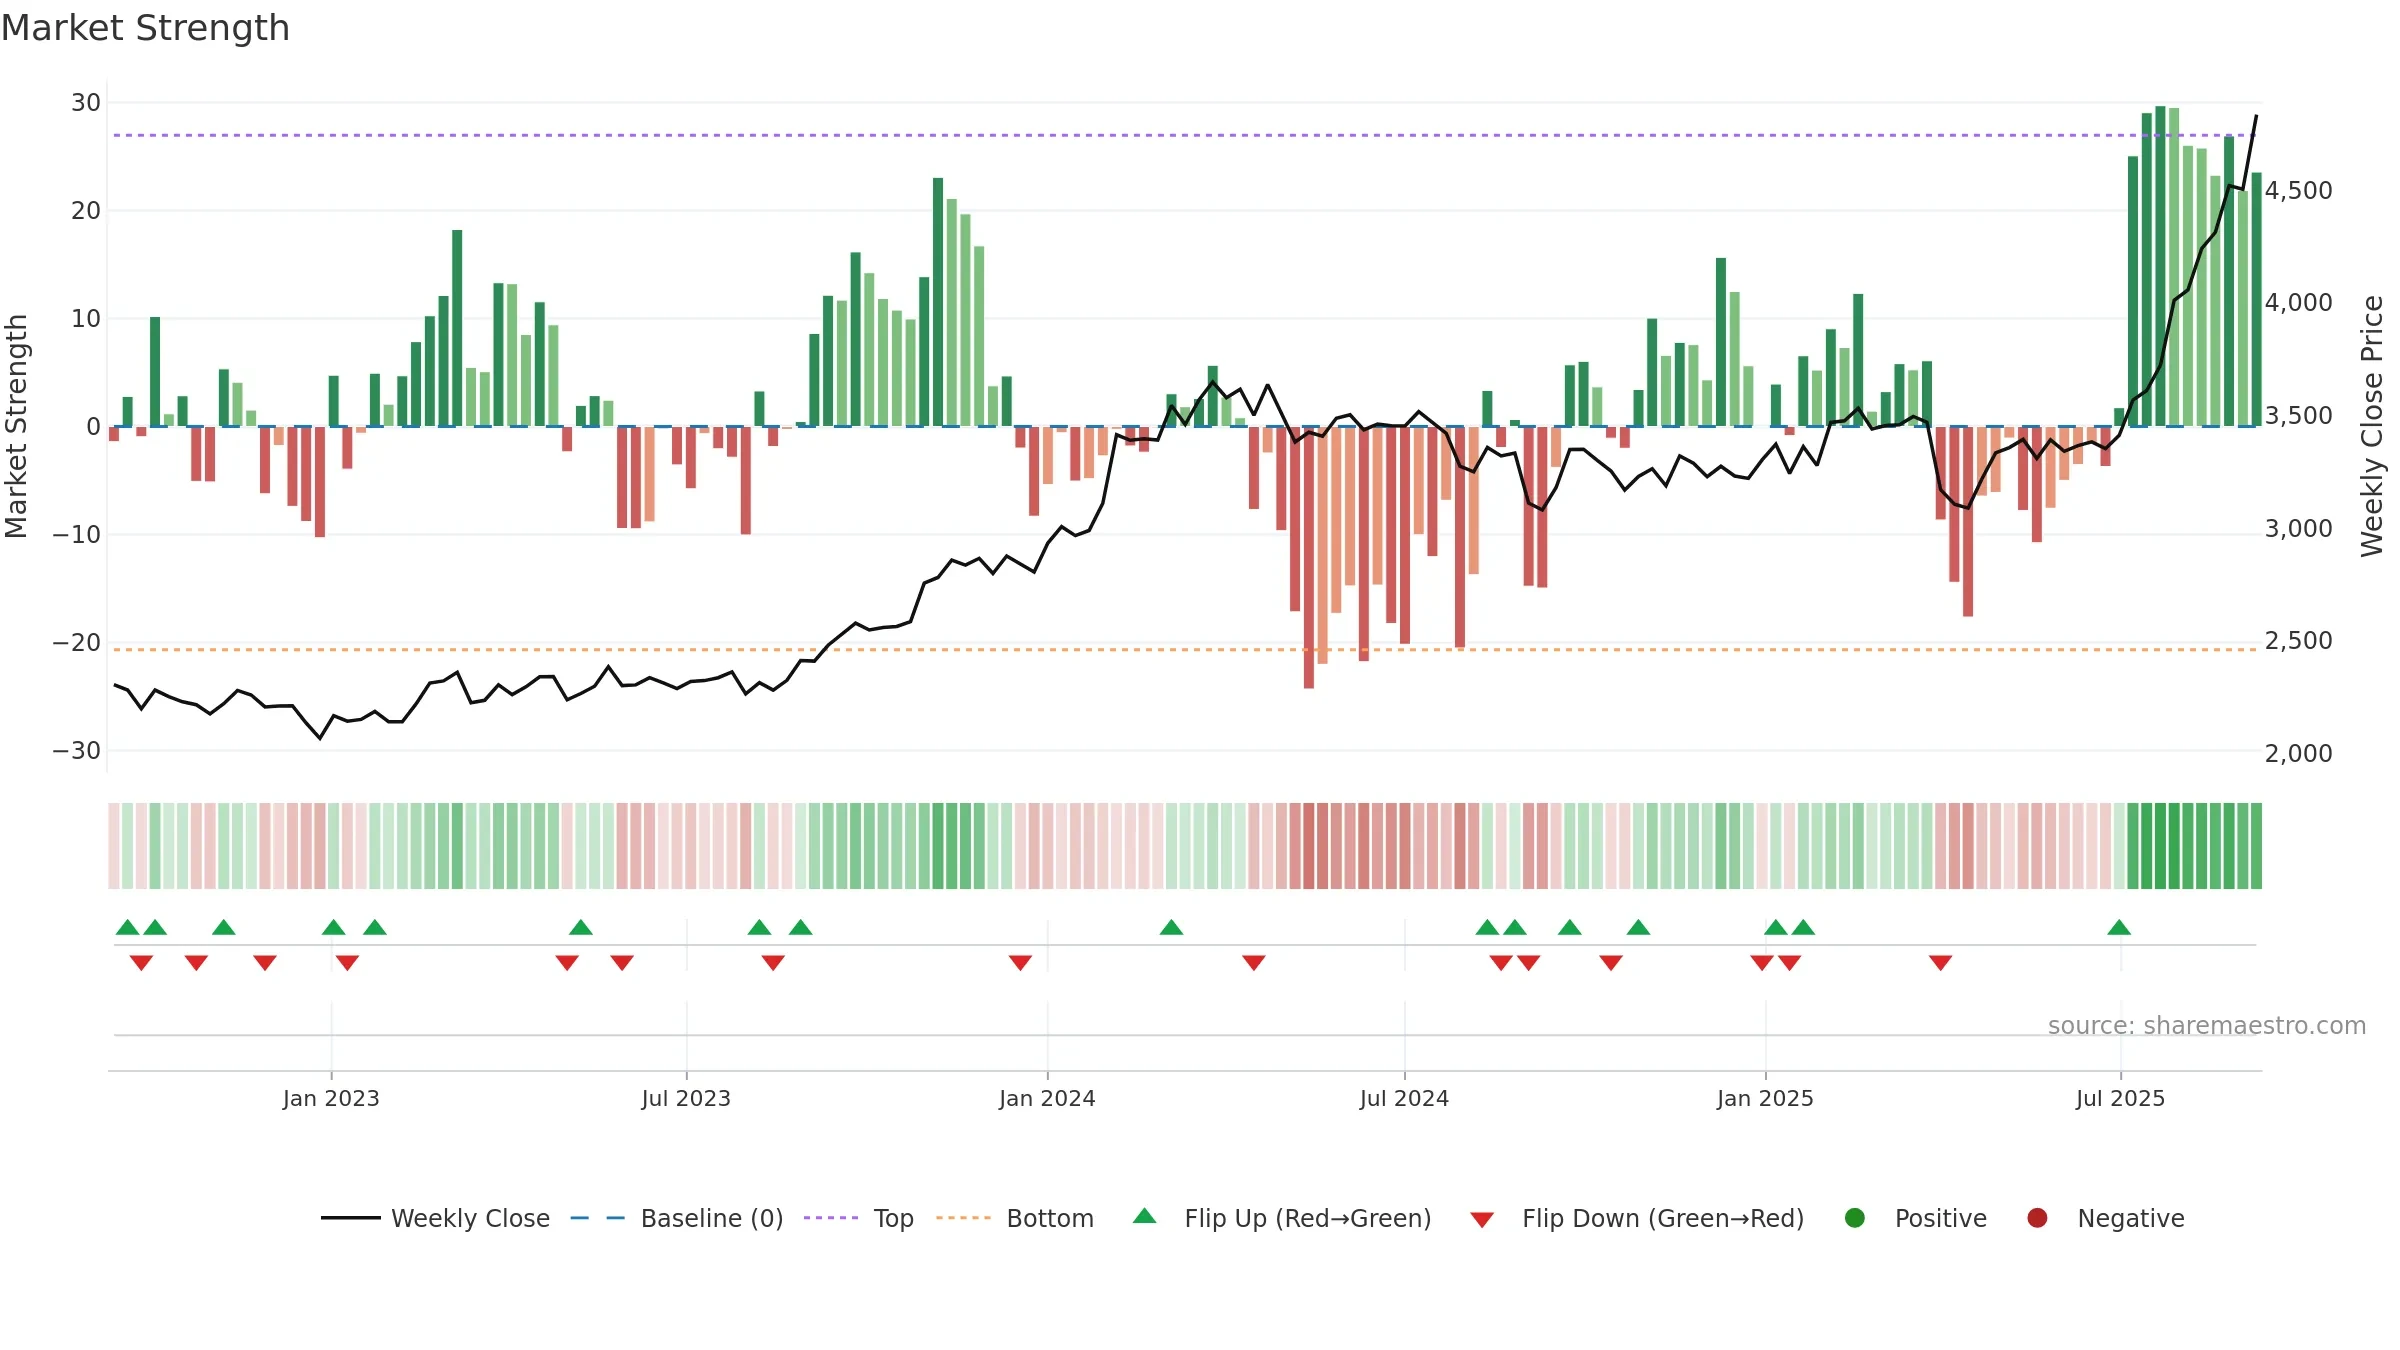Click the green Flip Up triangle legend icon

(x=1145, y=1216)
